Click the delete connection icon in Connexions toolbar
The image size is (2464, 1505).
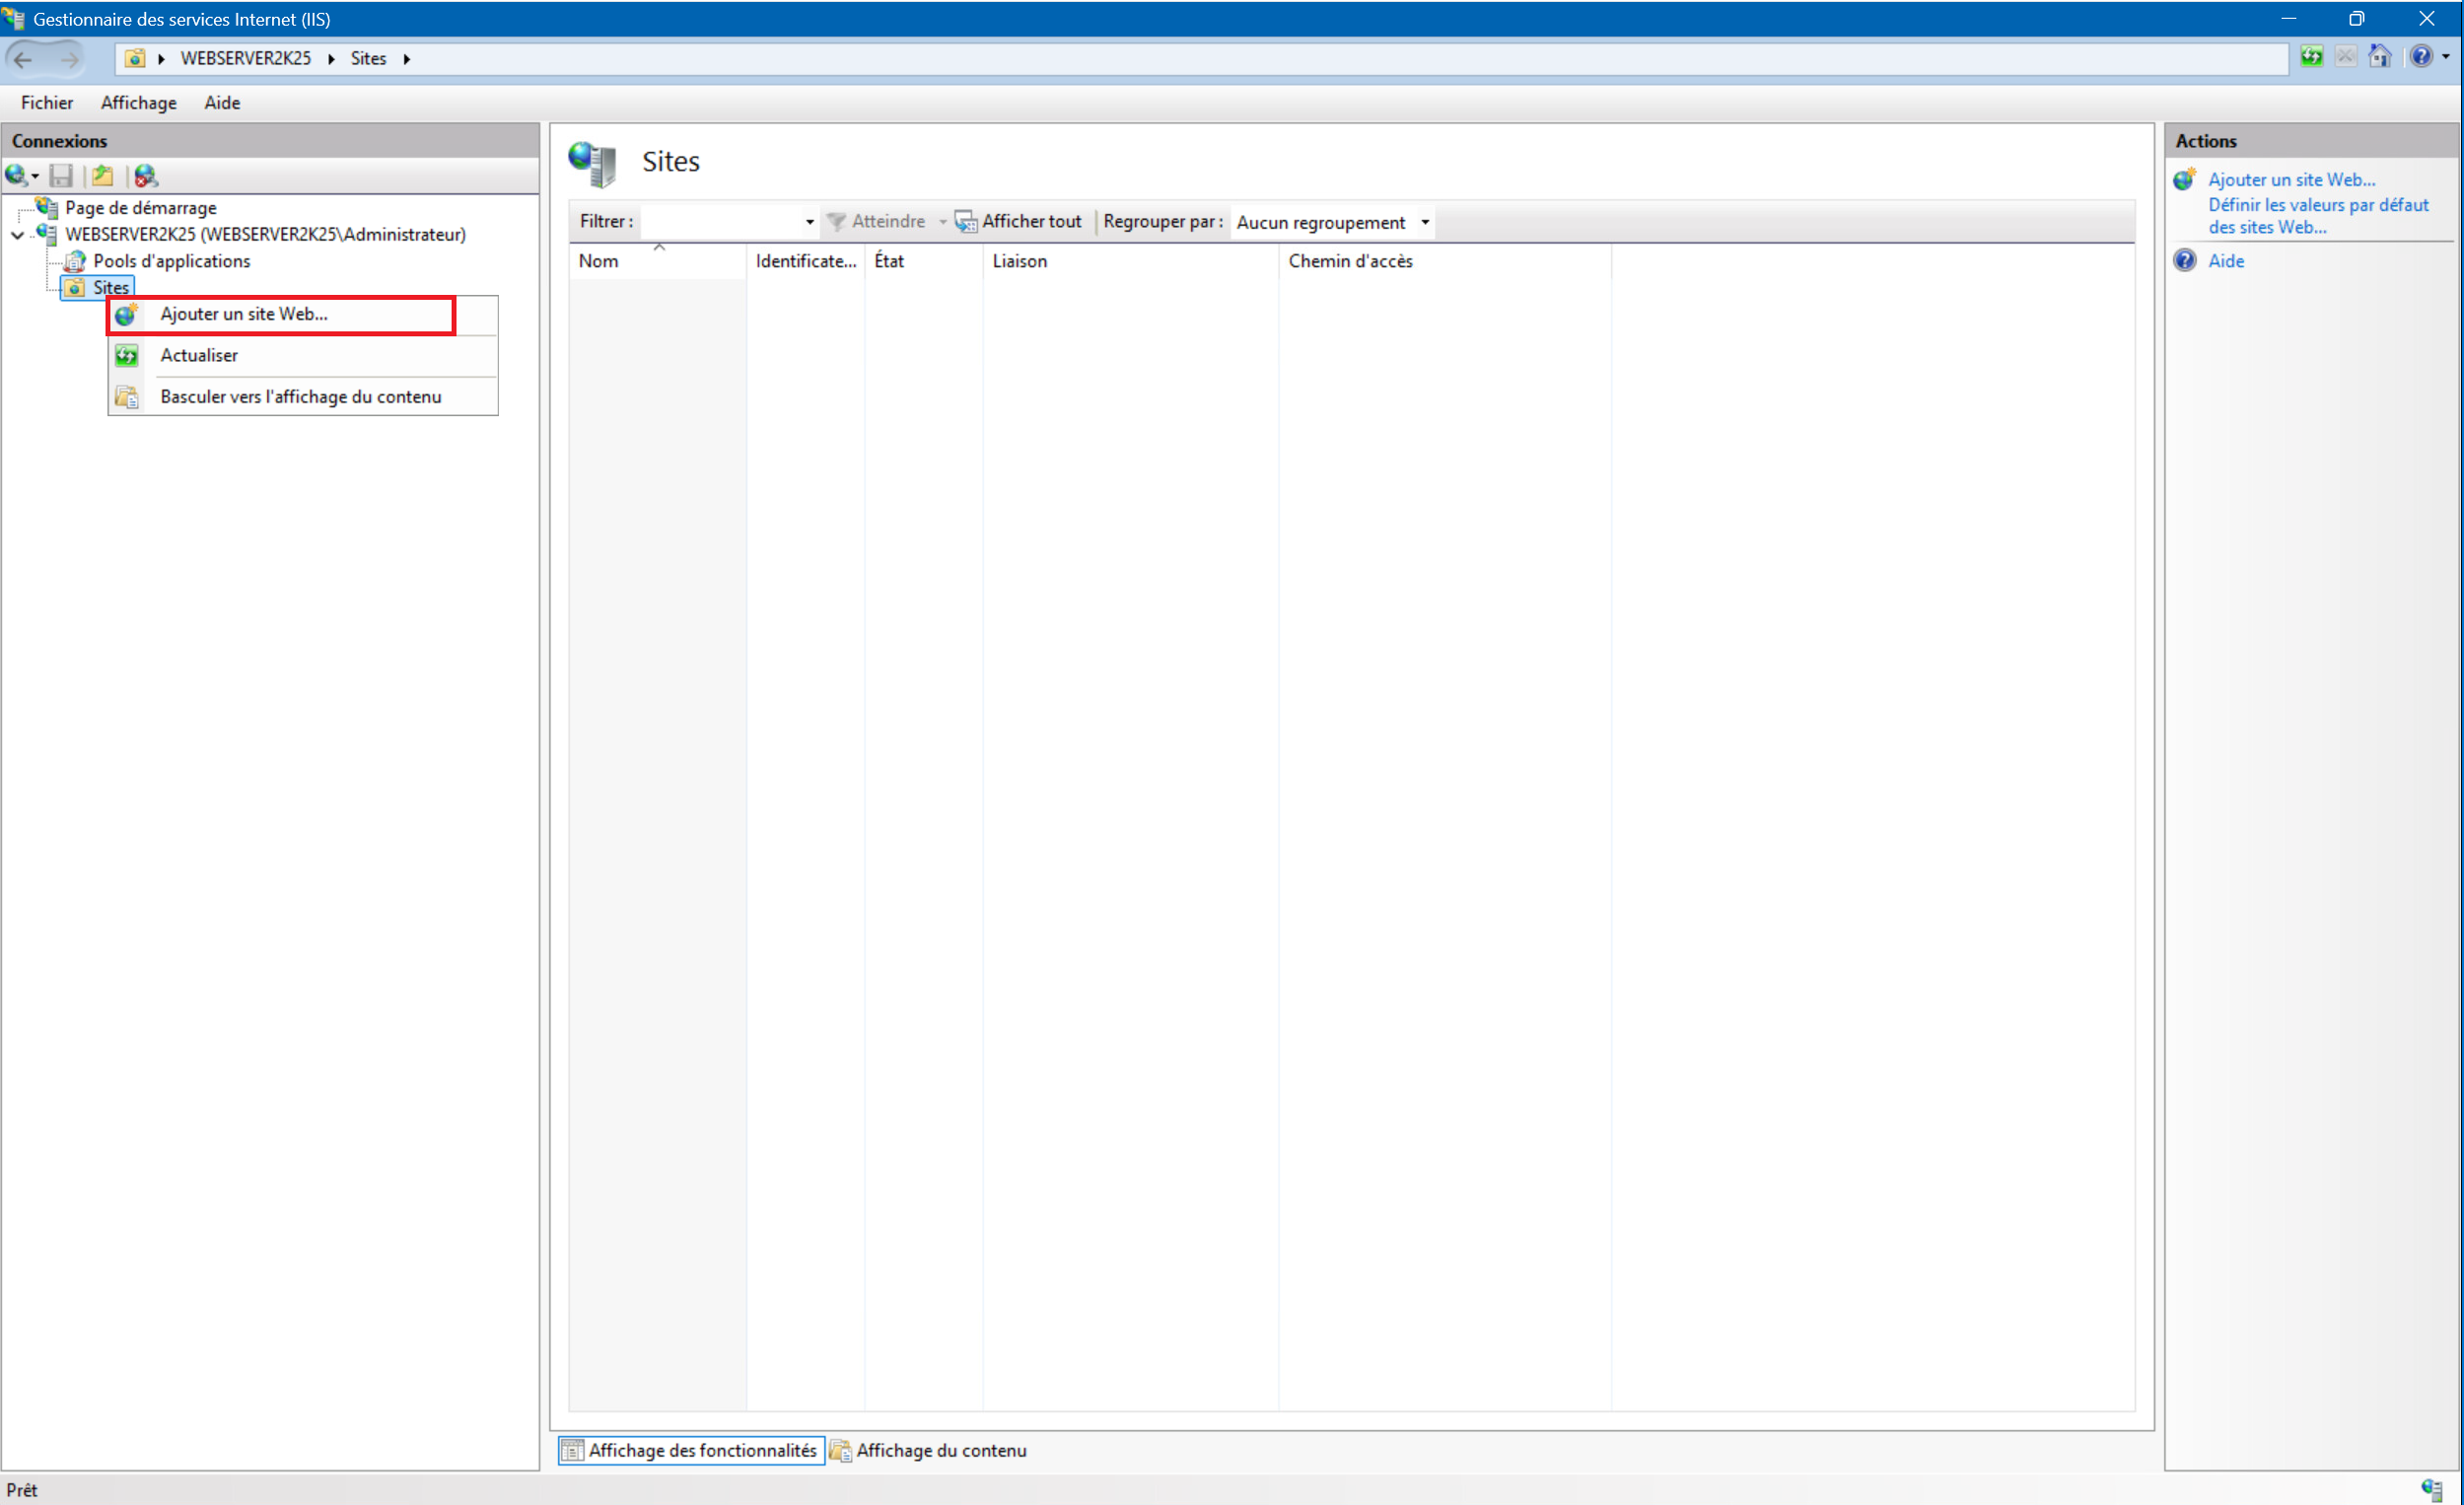click(146, 176)
